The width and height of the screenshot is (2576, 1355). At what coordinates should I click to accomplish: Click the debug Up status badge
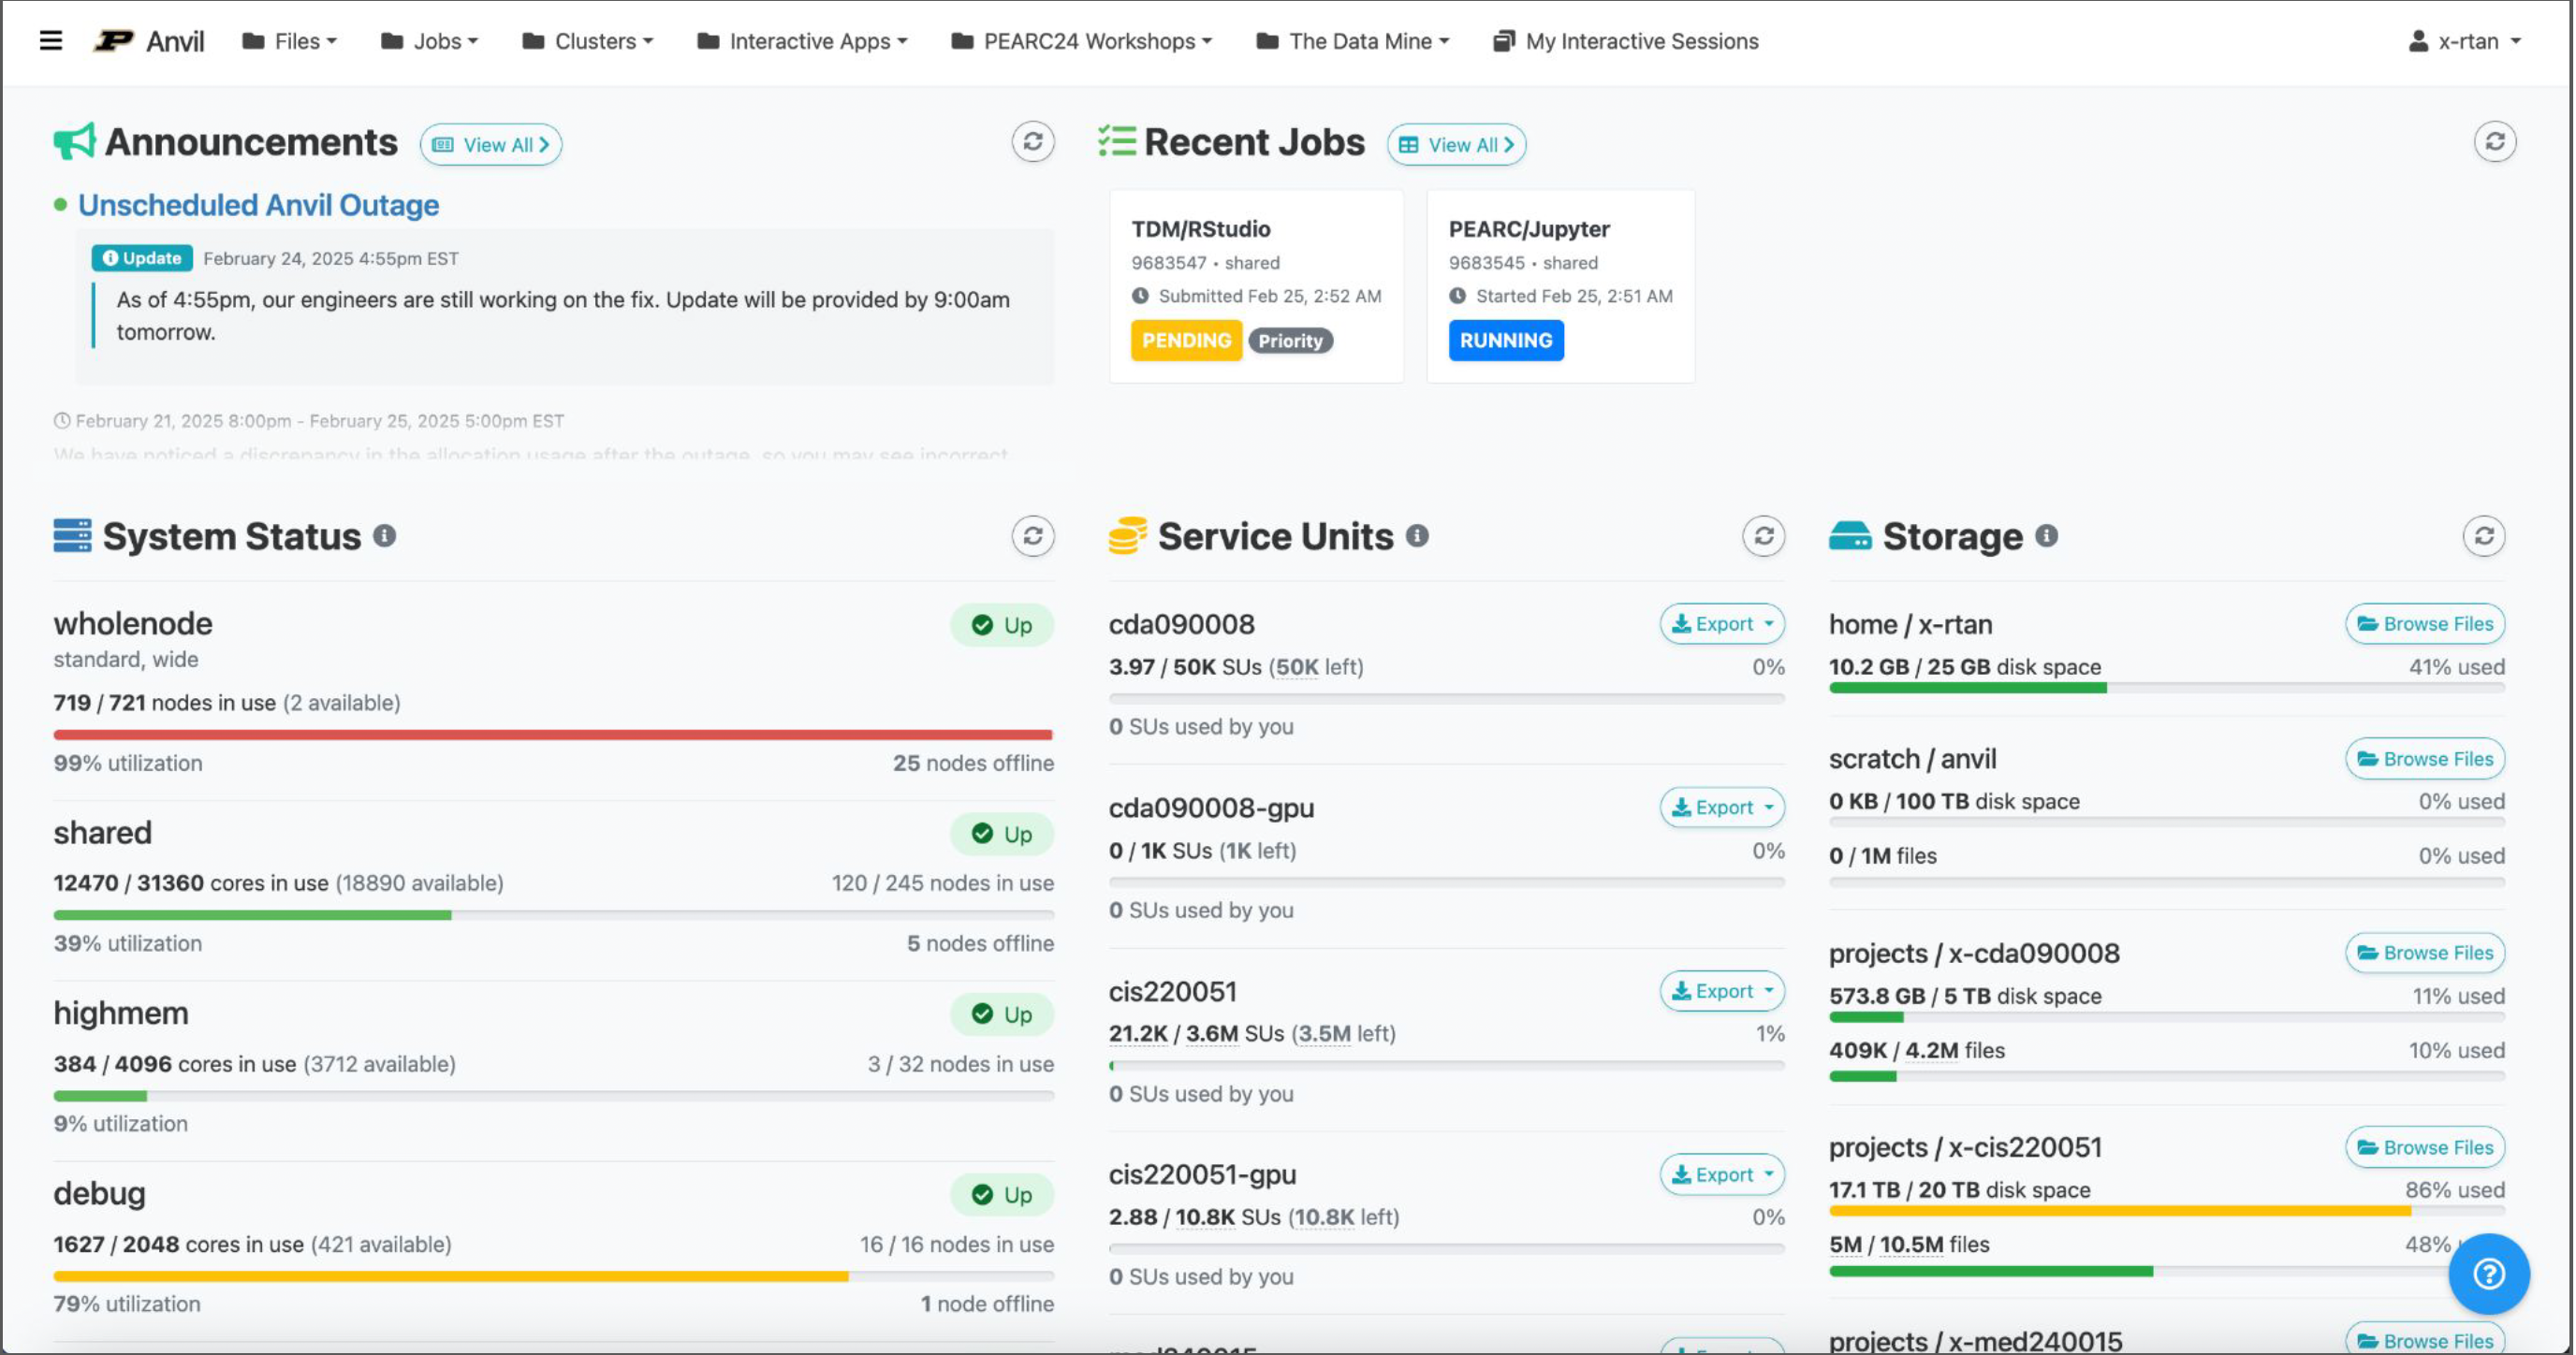(x=1001, y=1195)
